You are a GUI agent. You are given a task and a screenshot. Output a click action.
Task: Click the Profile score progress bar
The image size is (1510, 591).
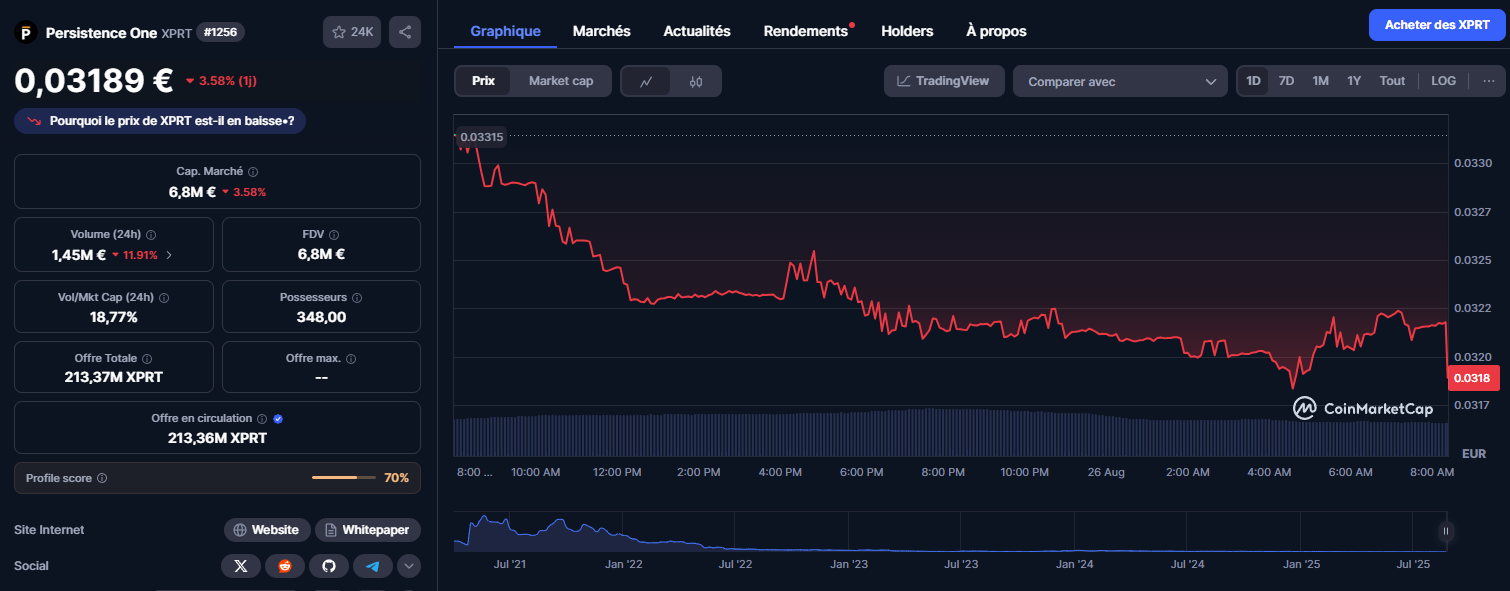345,478
